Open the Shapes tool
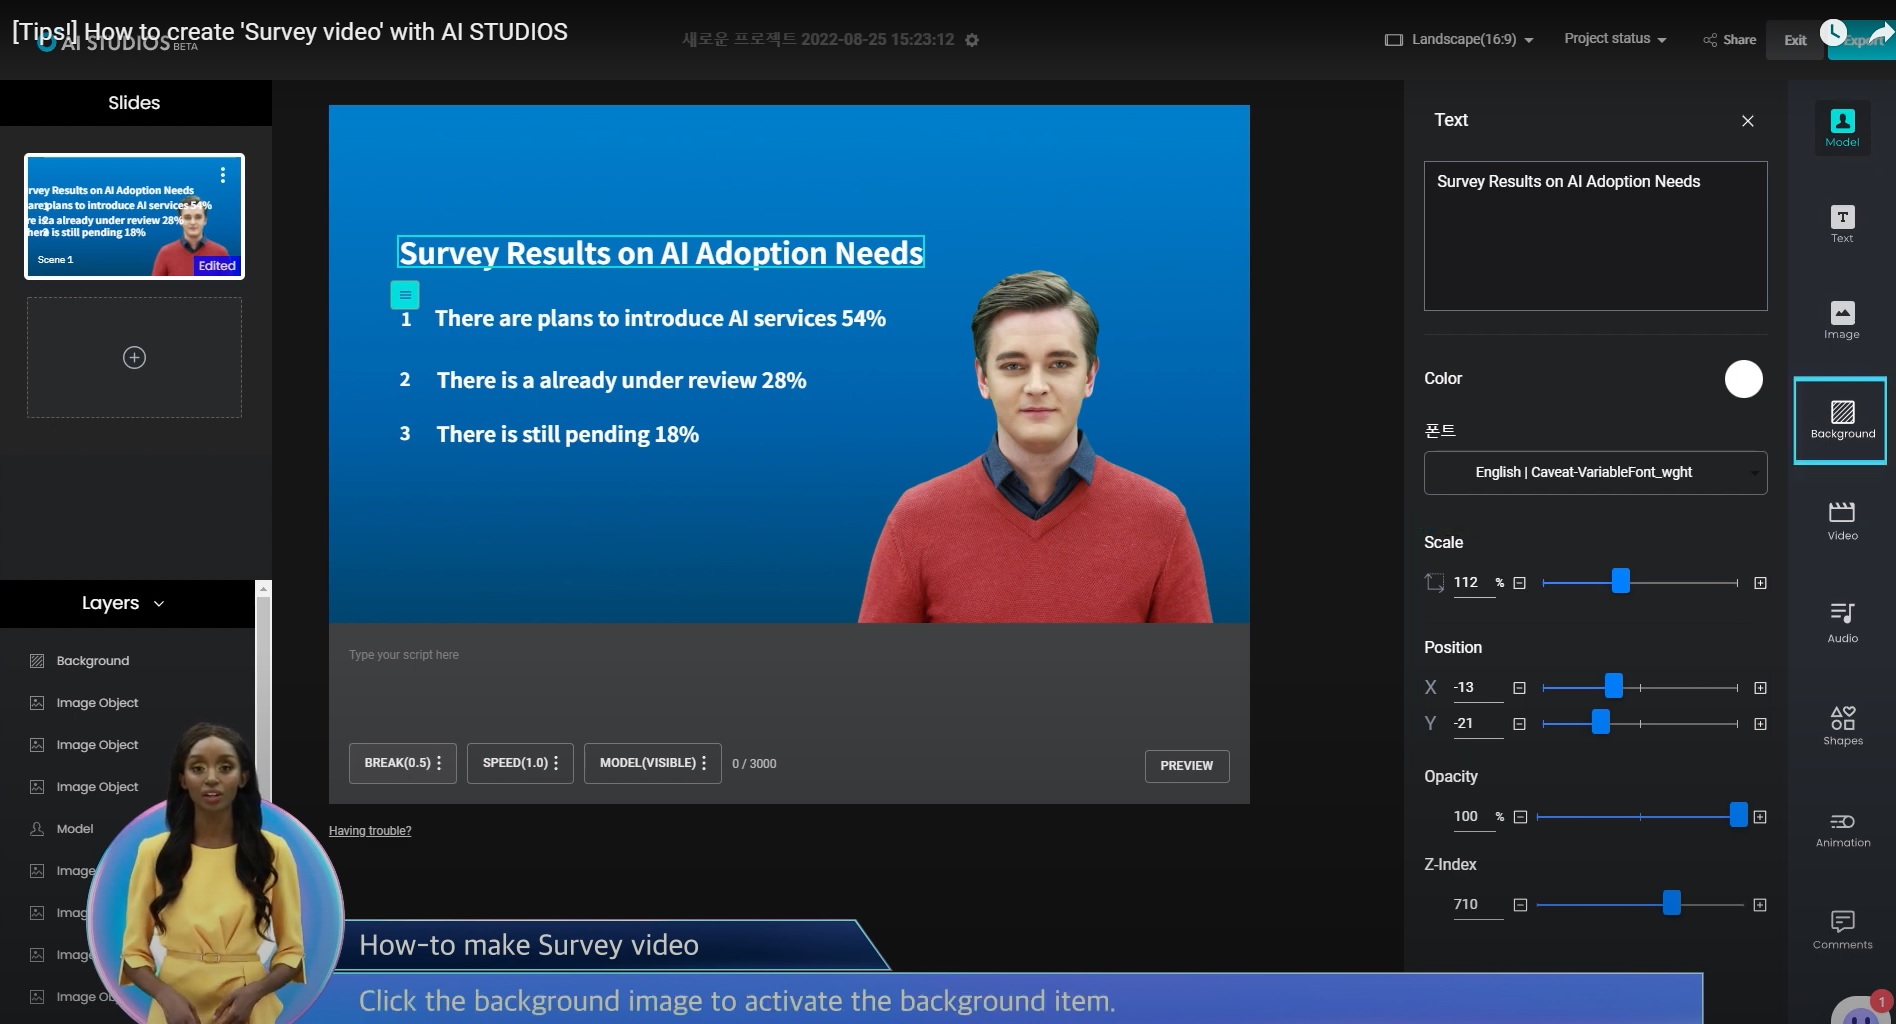 [1842, 725]
